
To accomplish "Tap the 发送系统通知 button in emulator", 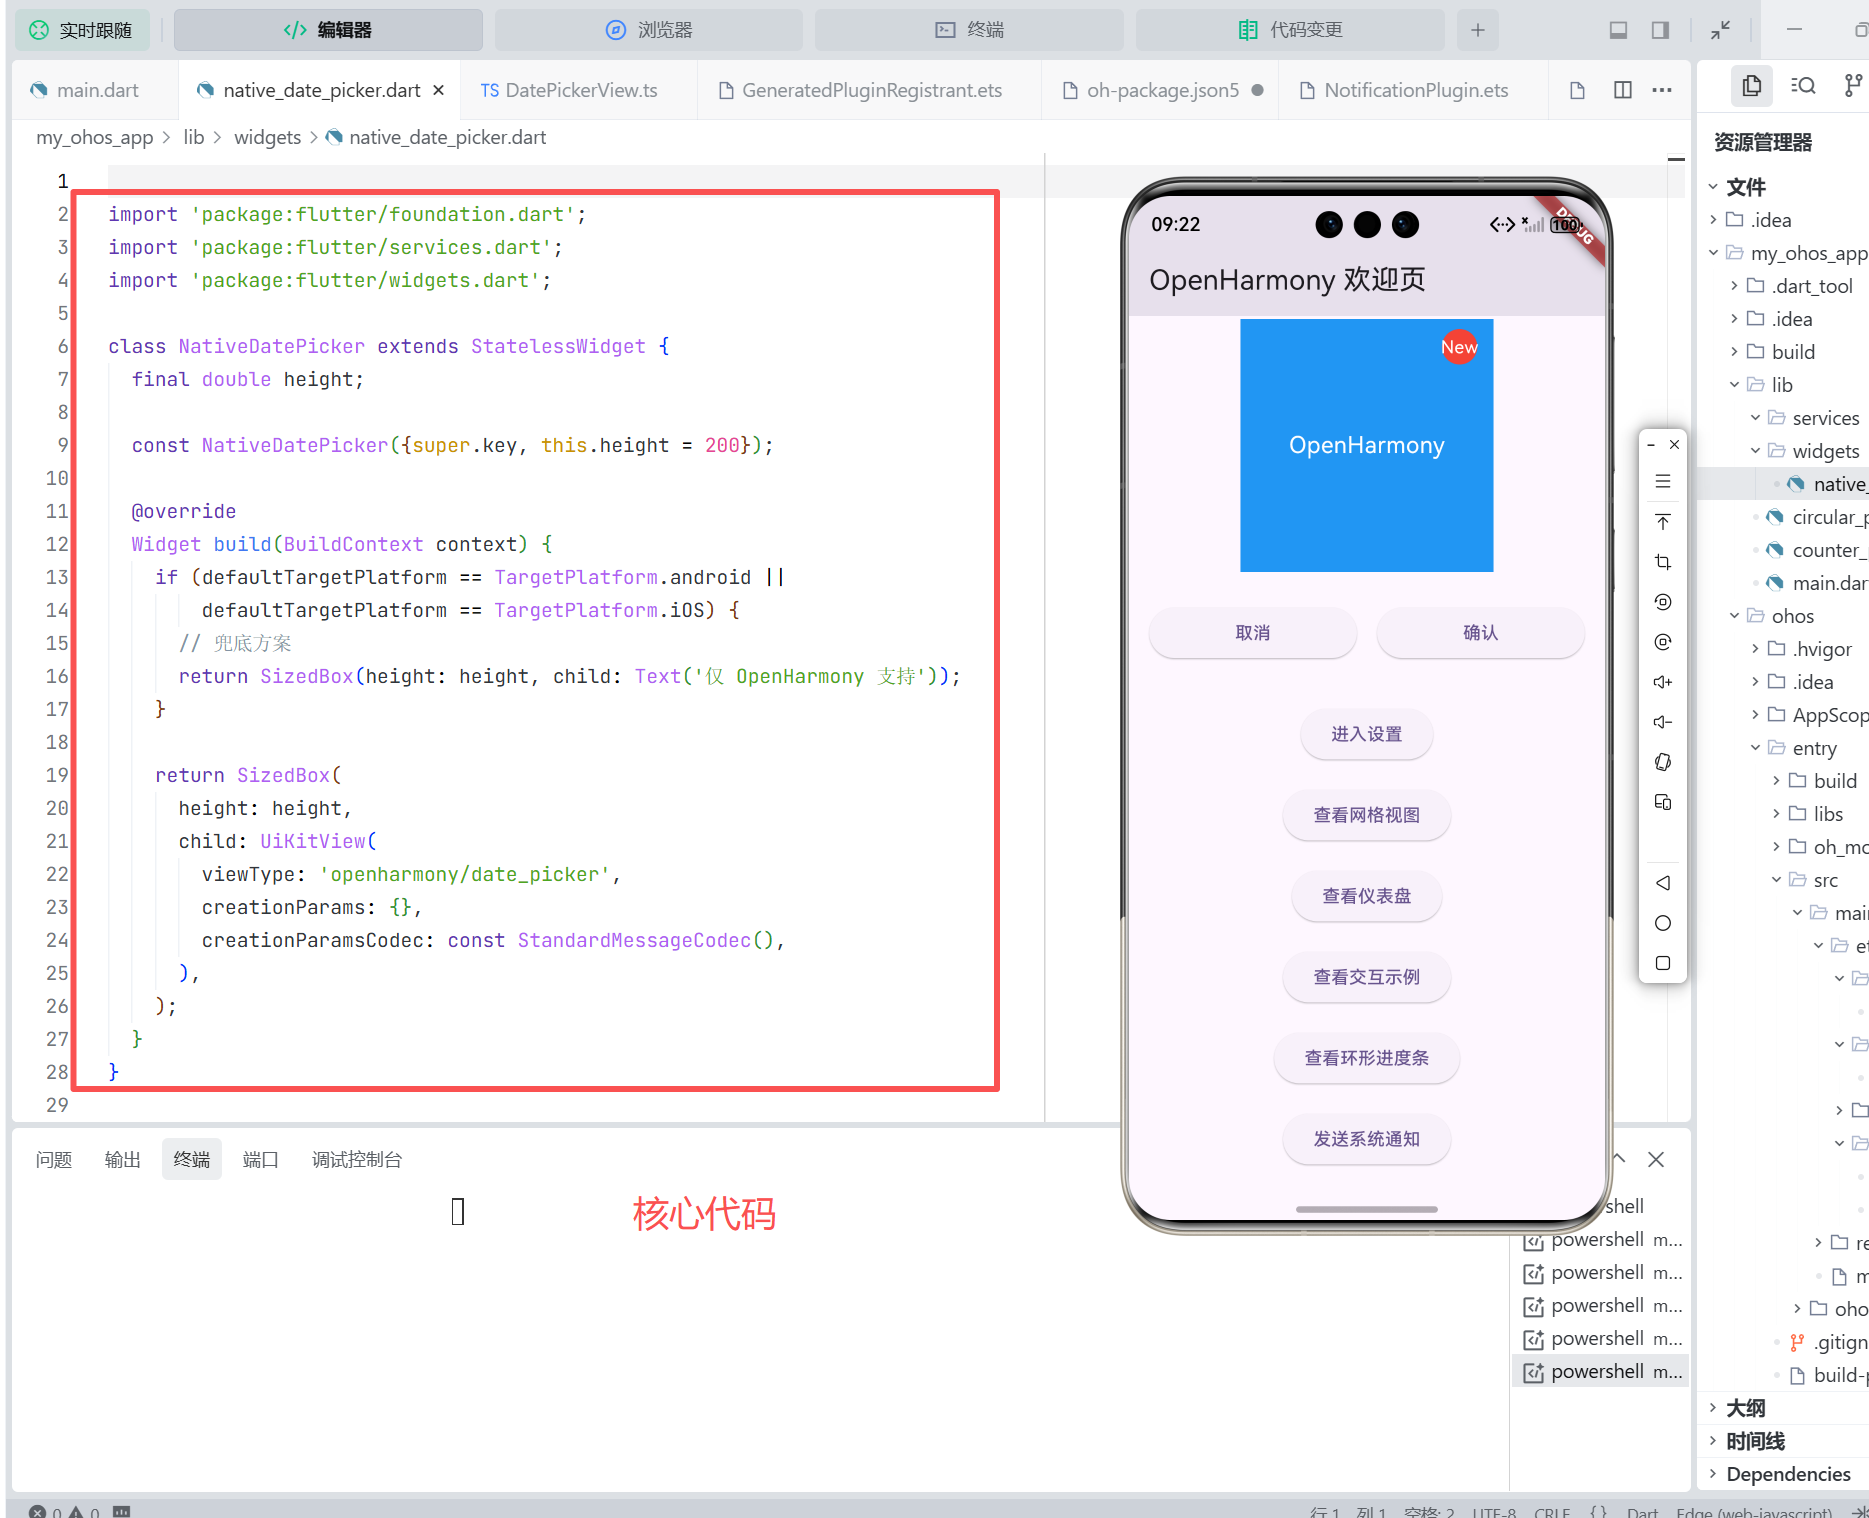I will pos(1367,1139).
